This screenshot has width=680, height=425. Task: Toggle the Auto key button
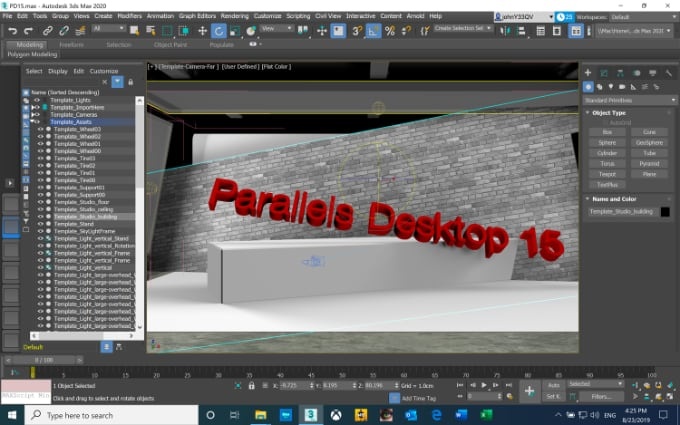[553, 385]
